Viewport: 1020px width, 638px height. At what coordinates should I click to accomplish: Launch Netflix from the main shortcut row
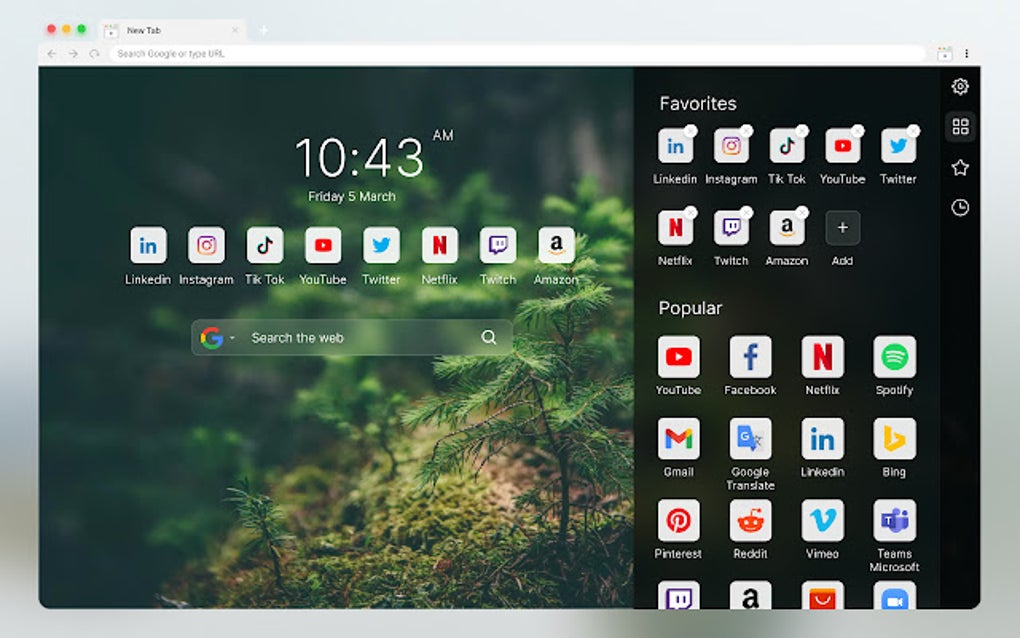[x=439, y=246]
